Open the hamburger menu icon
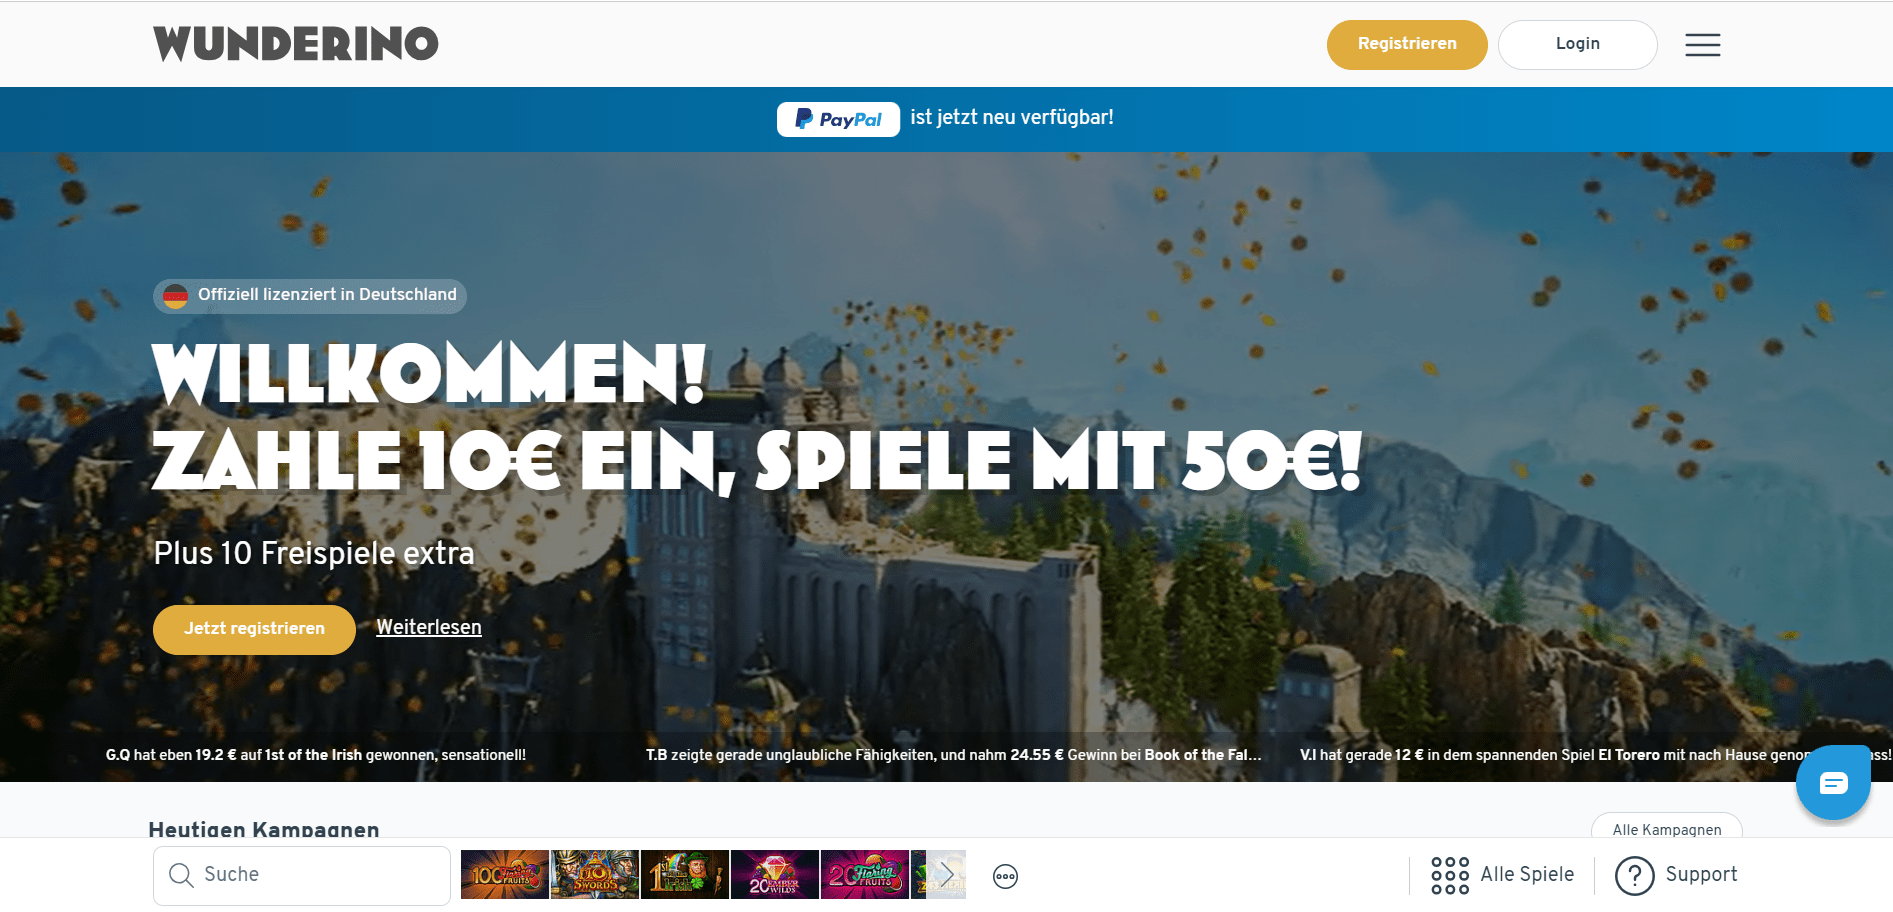 1702,45
